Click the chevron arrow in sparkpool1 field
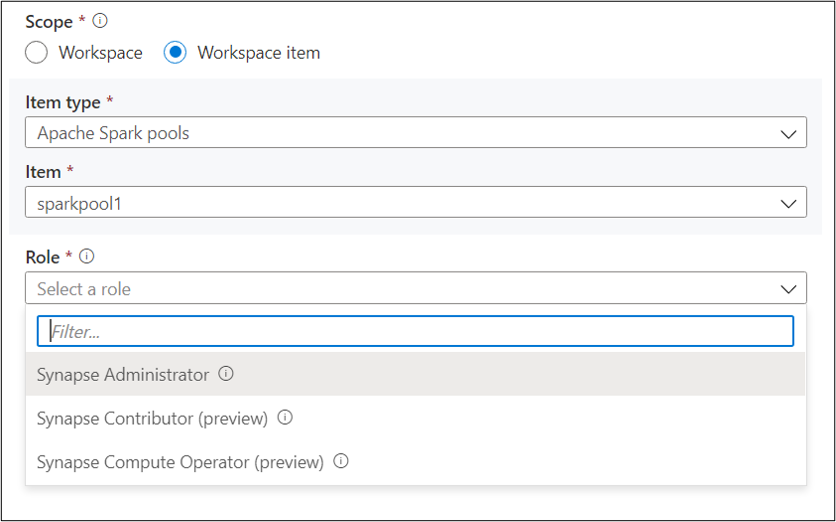 coord(789,203)
